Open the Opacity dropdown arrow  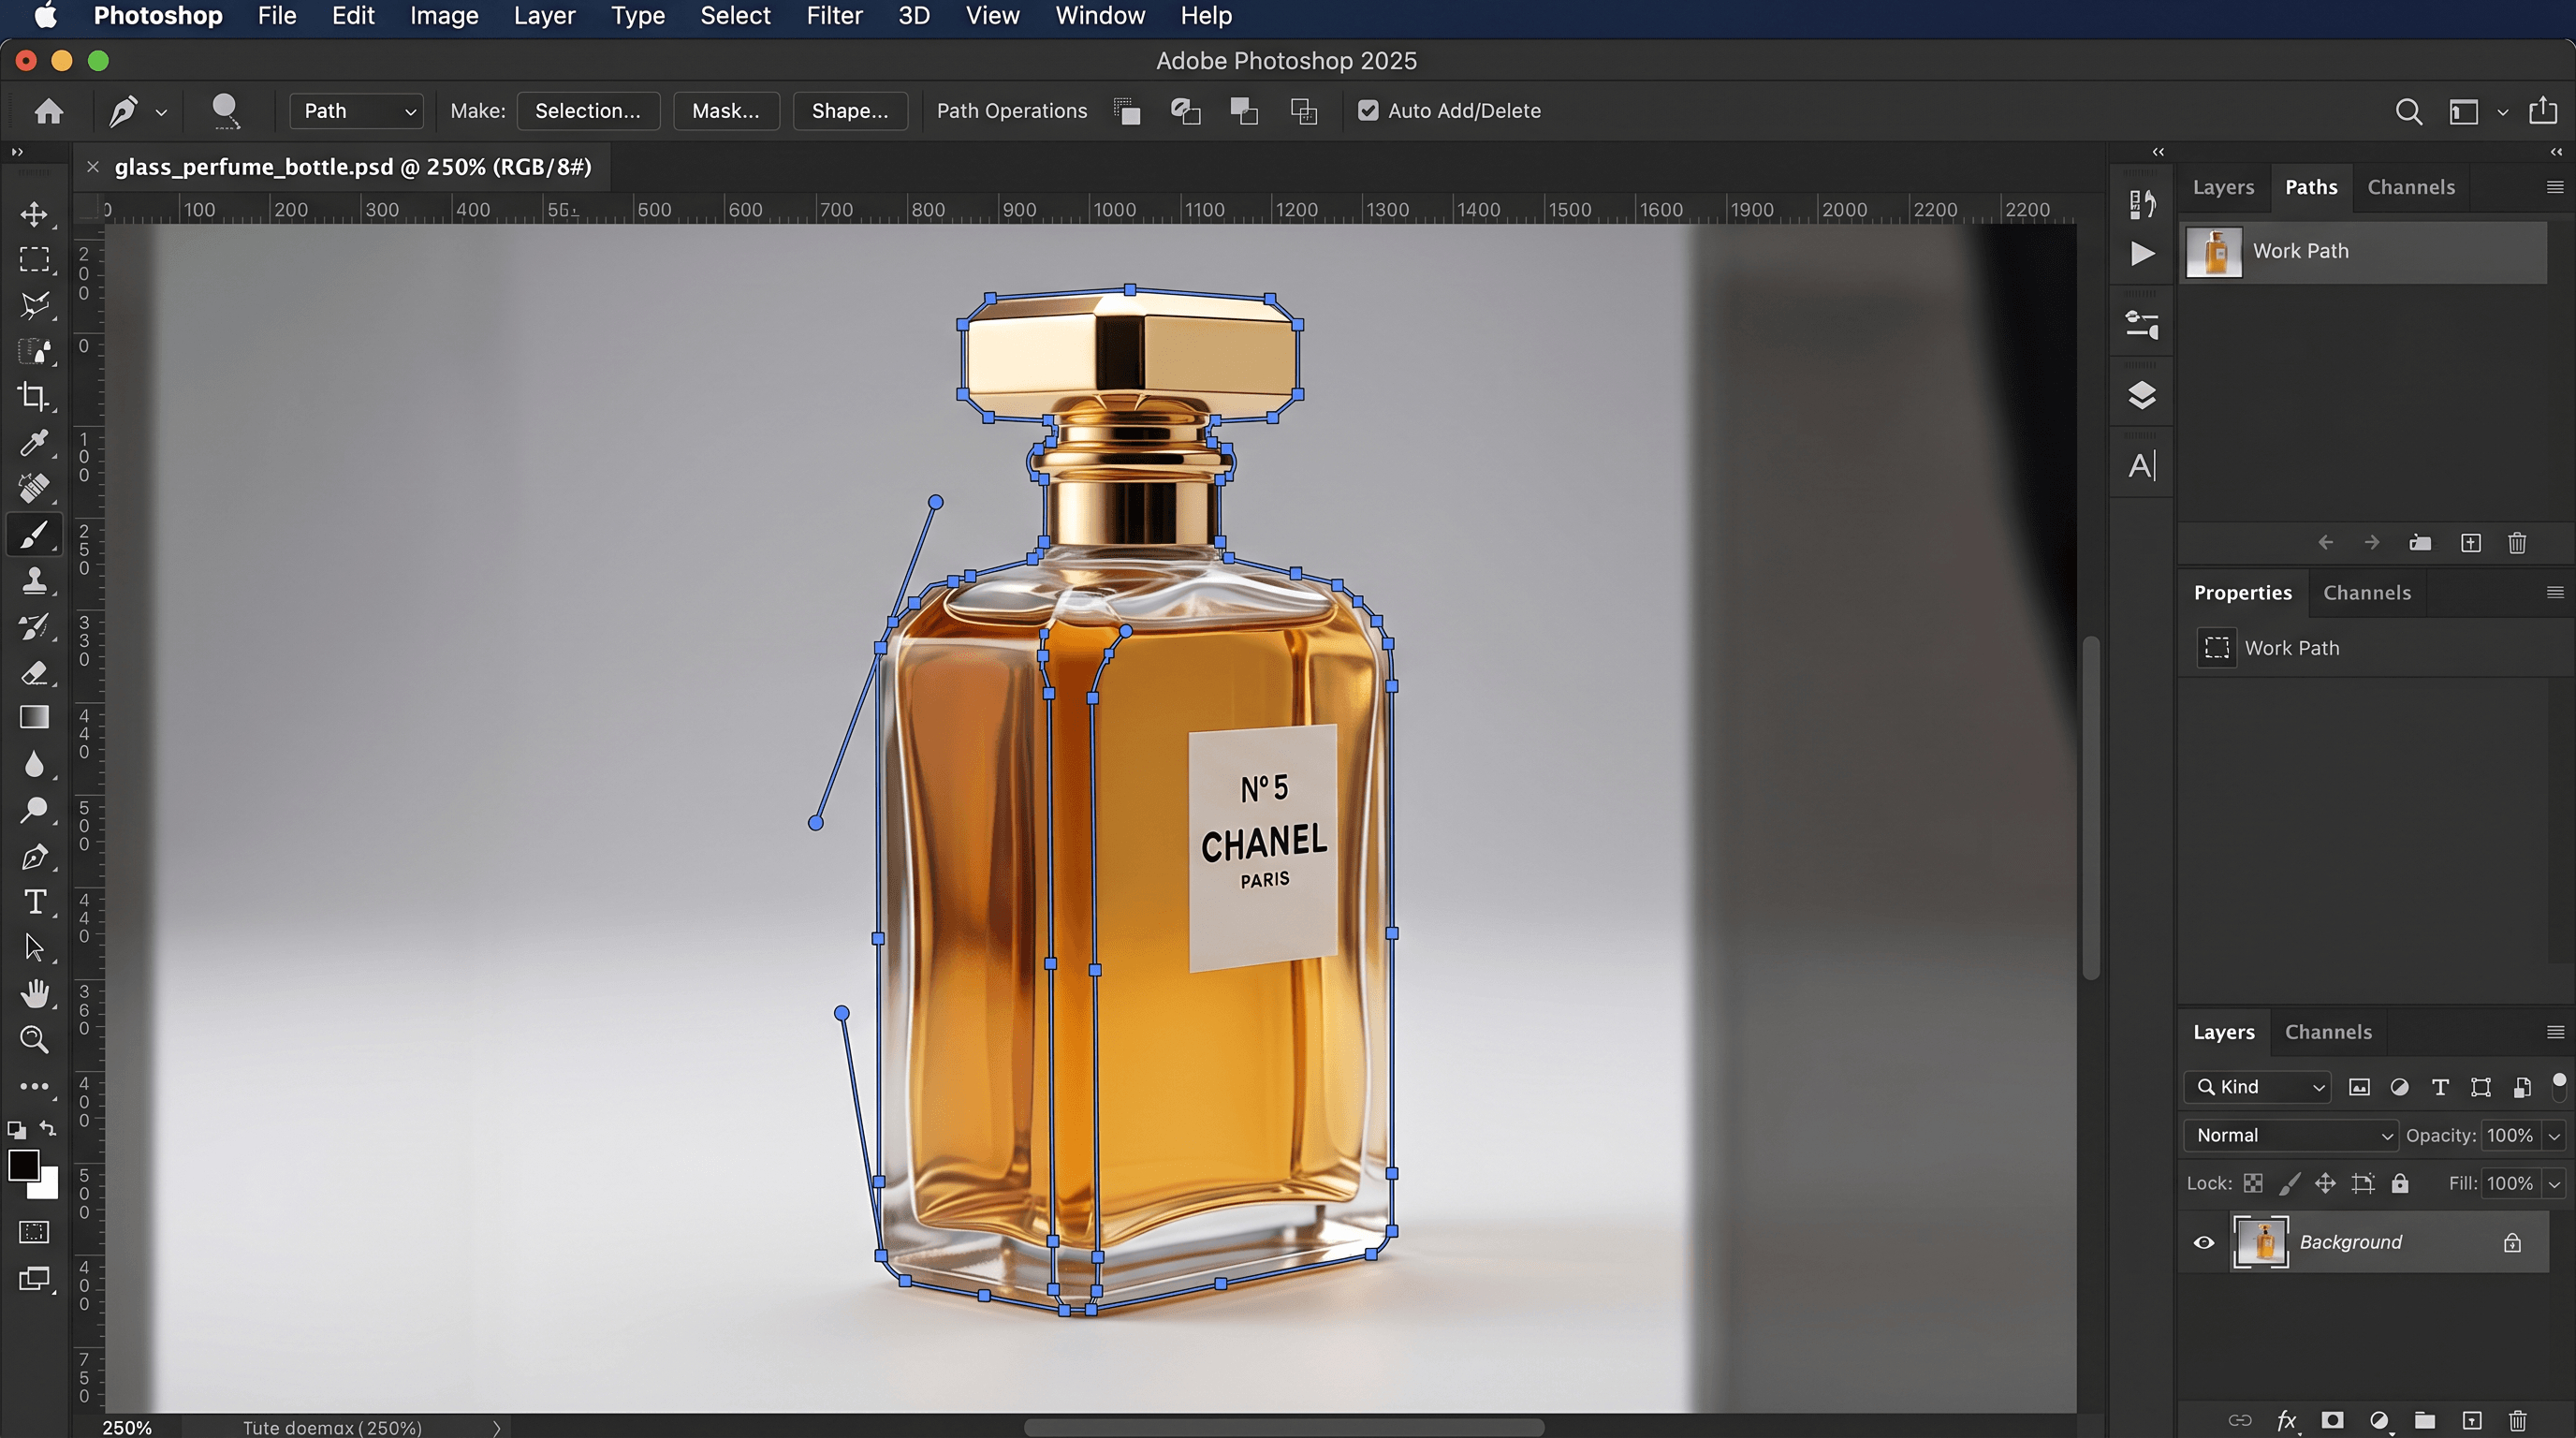2554,1136
